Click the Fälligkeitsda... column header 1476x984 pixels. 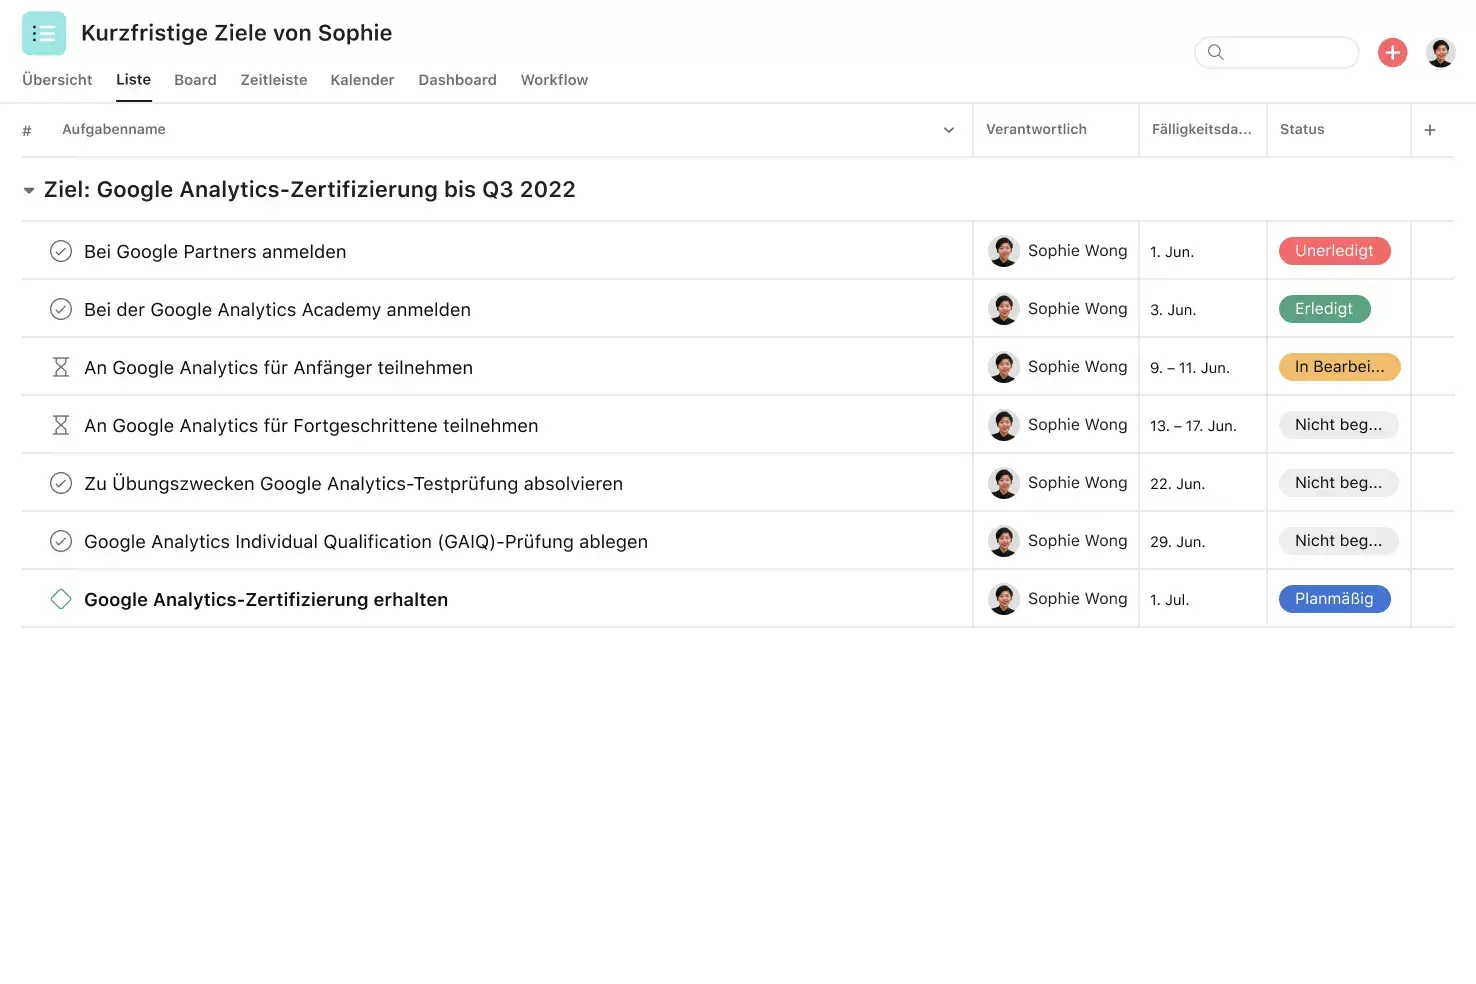tap(1201, 130)
